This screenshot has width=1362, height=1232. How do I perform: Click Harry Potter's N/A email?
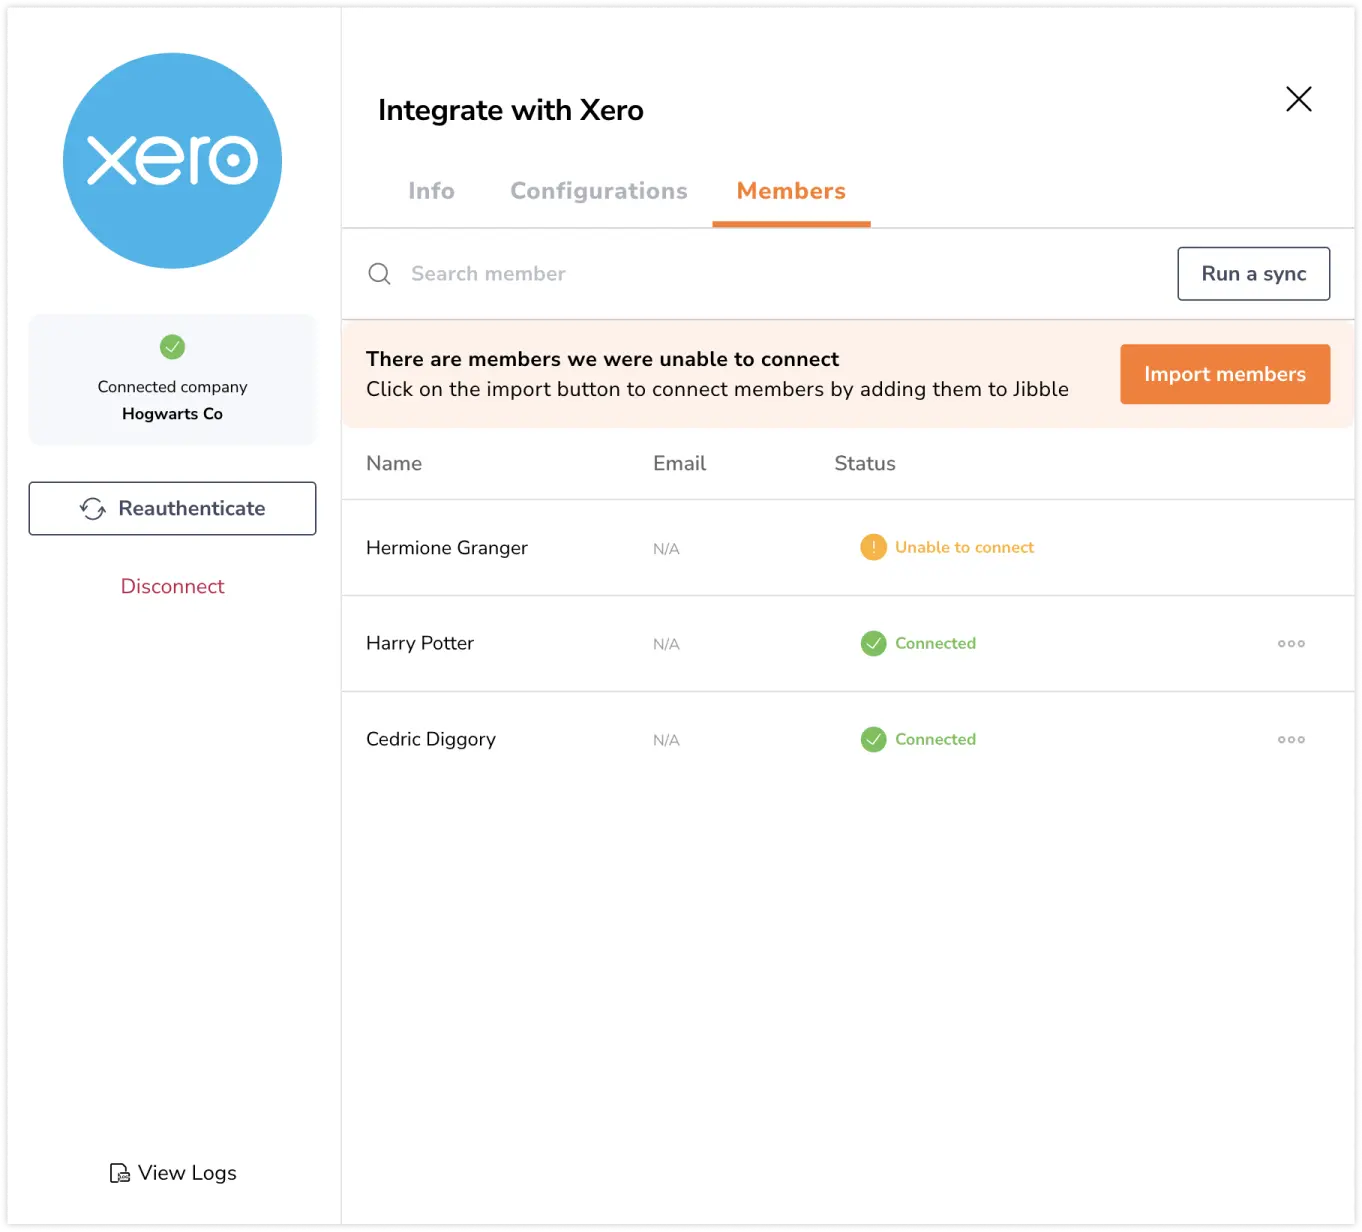coord(666,645)
